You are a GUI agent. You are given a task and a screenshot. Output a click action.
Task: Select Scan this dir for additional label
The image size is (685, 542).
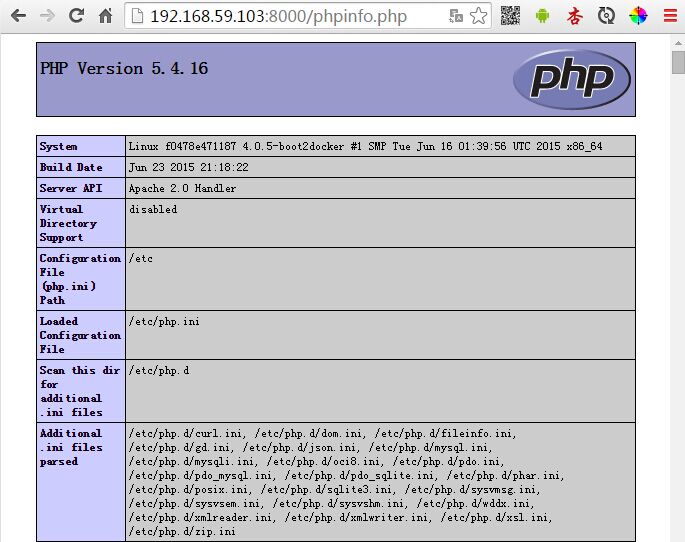80,391
